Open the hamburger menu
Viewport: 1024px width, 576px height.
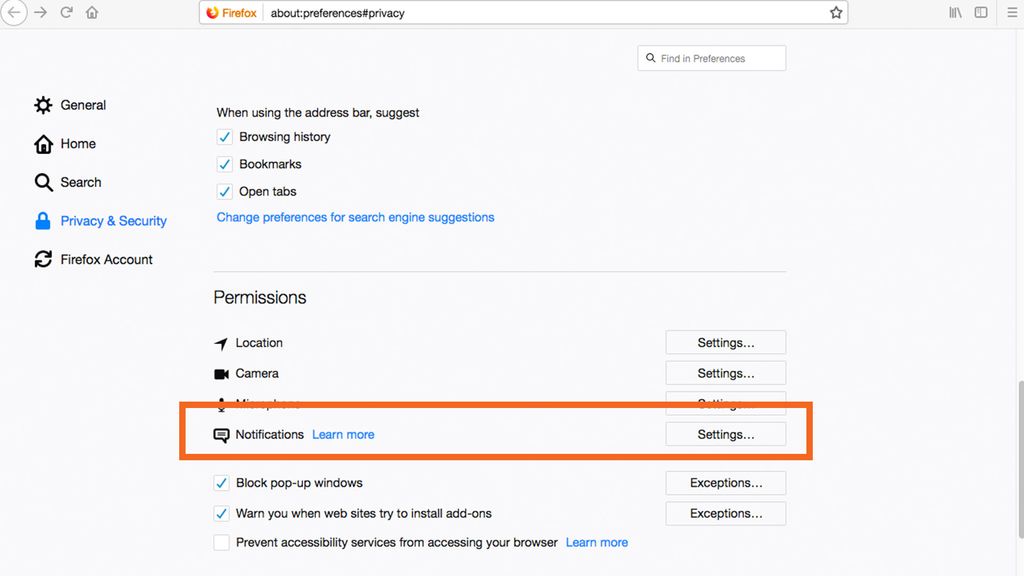(x=1008, y=12)
